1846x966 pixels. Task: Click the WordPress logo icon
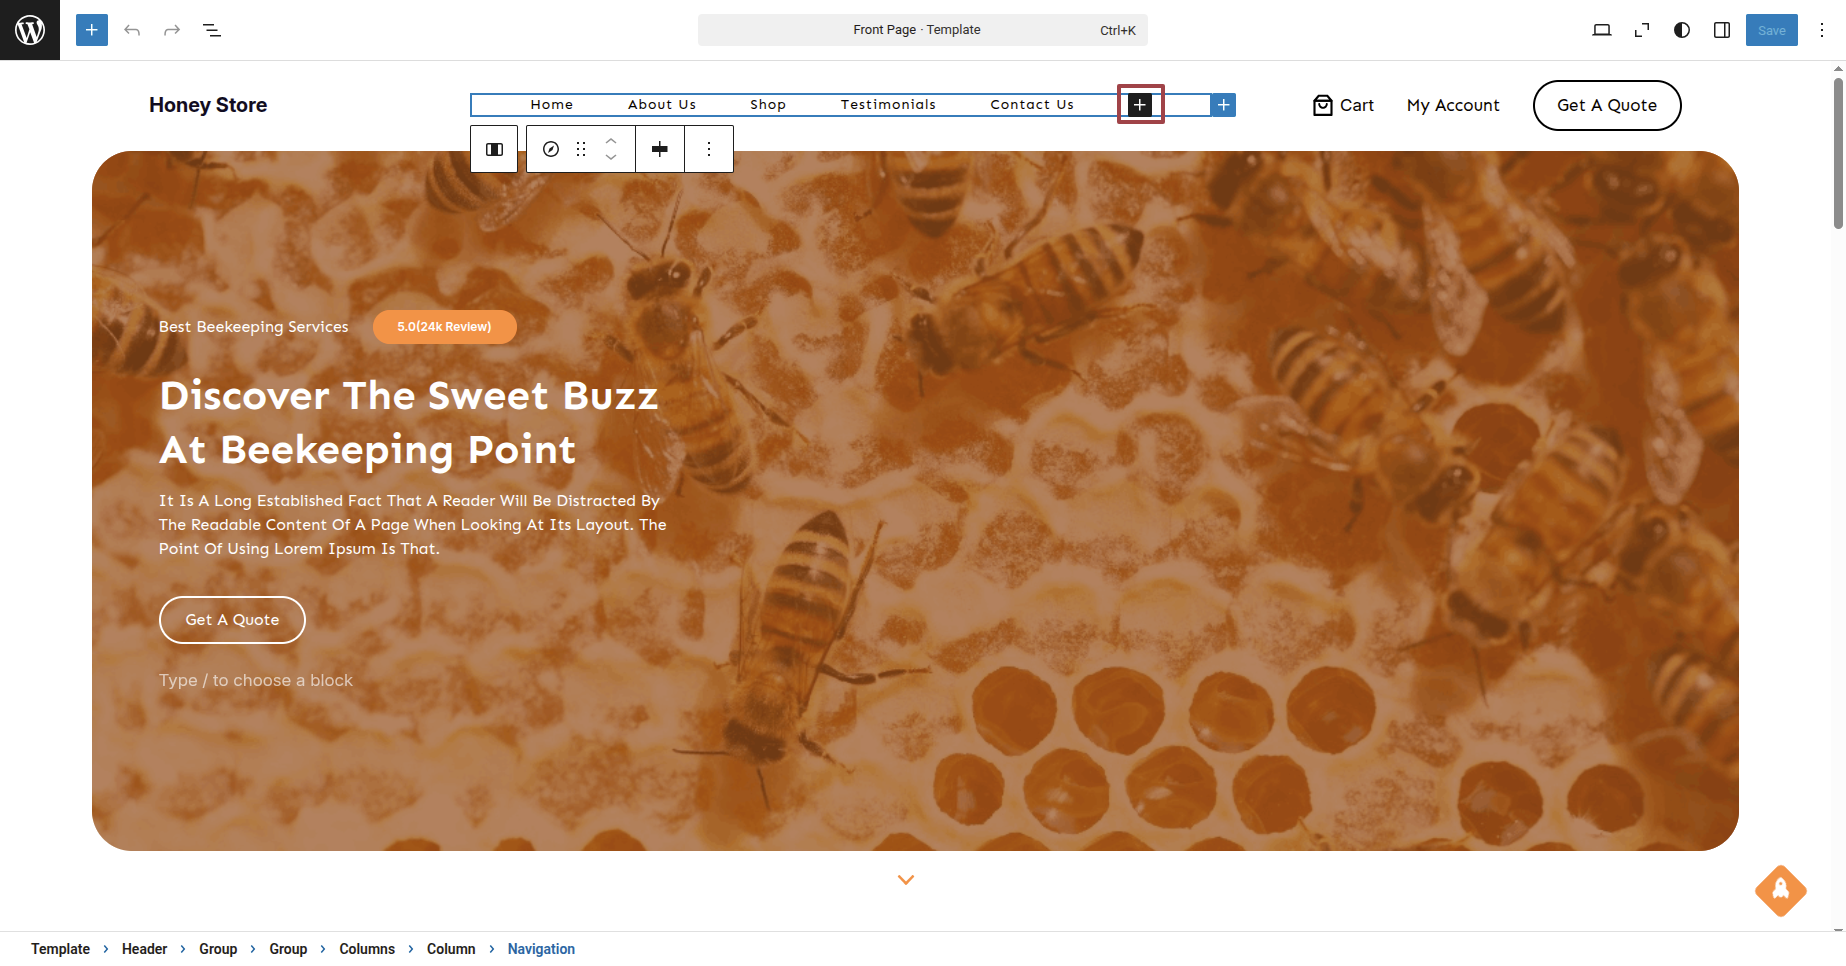tap(30, 30)
